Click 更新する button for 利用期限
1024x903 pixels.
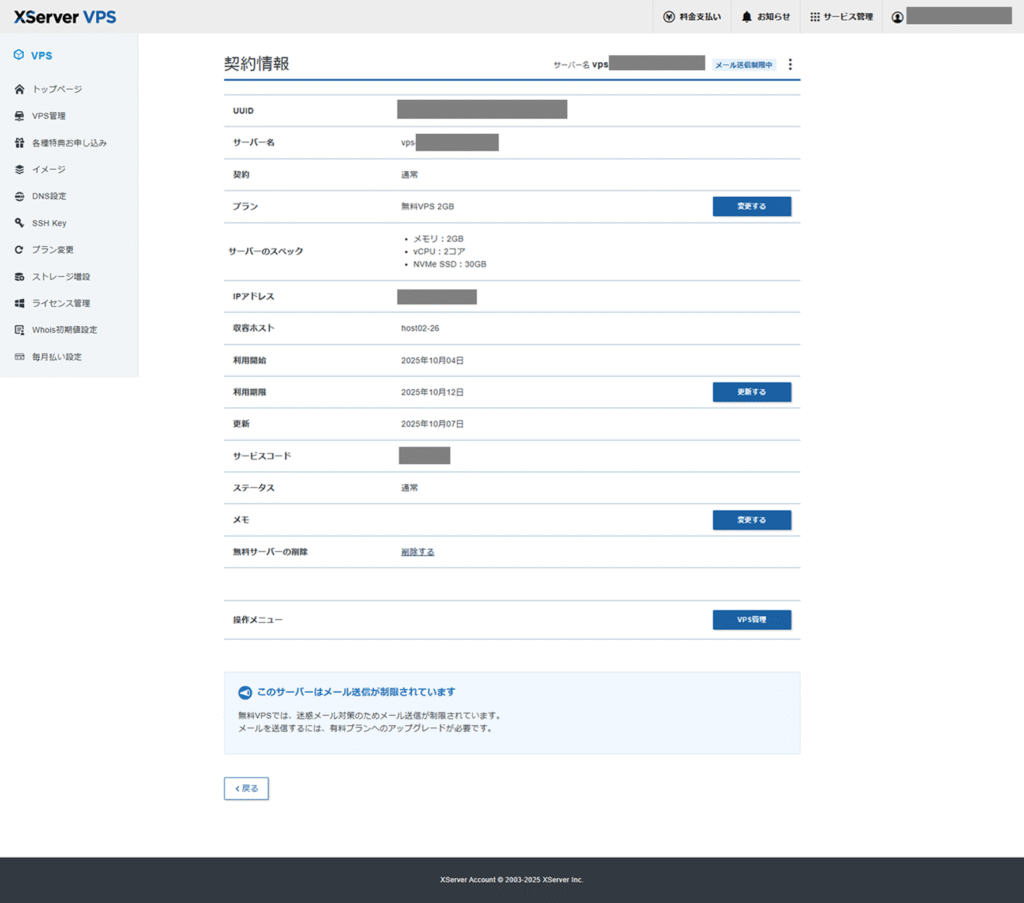click(751, 392)
